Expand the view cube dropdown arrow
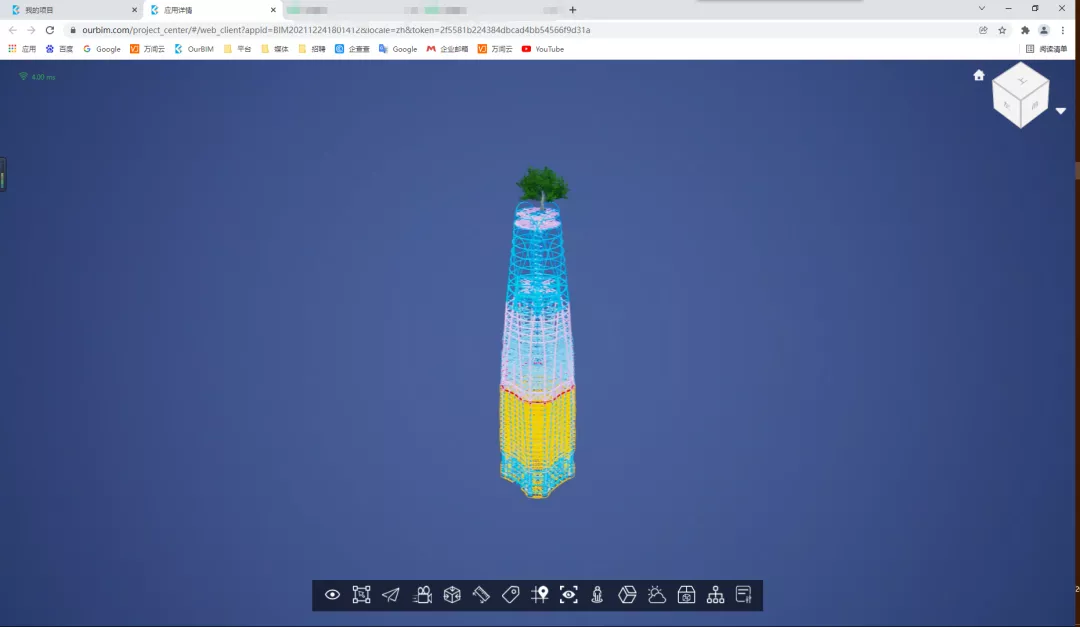Viewport: 1080px width, 627px height. click(x=1061, y=111)
